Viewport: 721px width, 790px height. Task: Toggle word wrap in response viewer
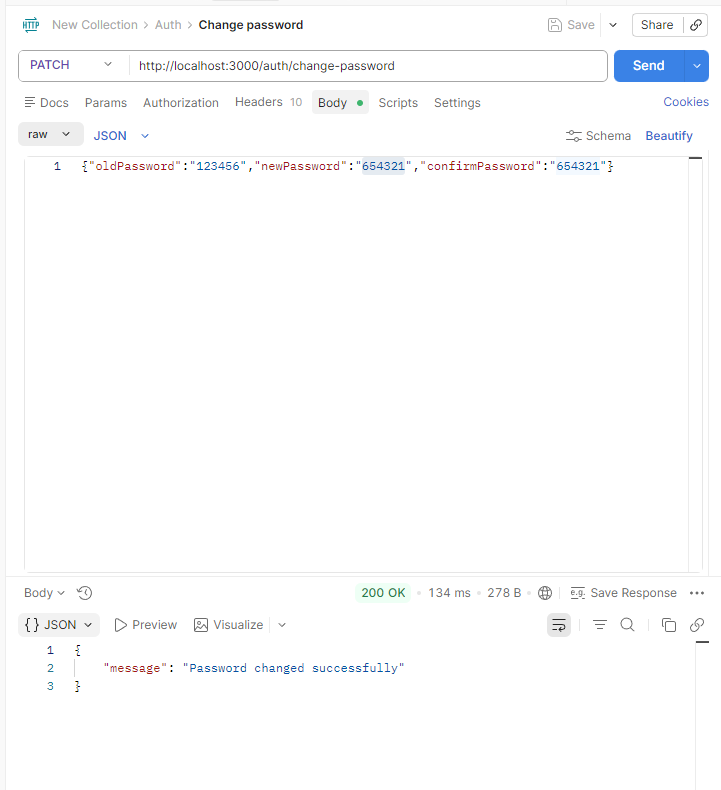559,625
